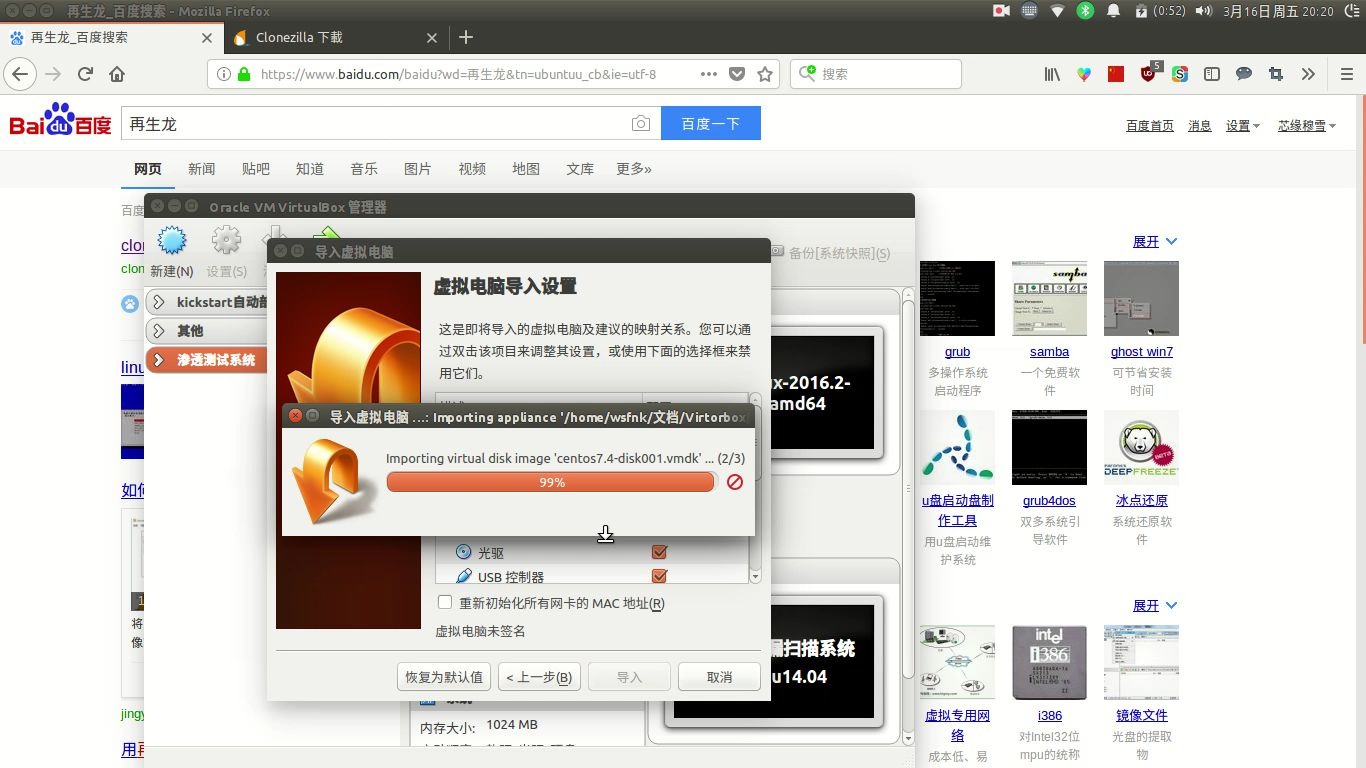Show more toolbar items overflow chevron

coord(1308,74)
